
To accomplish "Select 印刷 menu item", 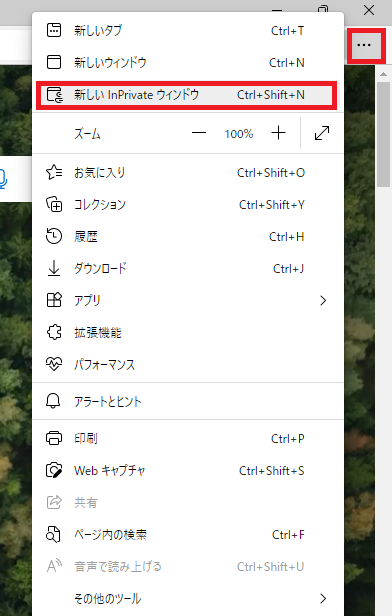I will (x=188, y=438).
